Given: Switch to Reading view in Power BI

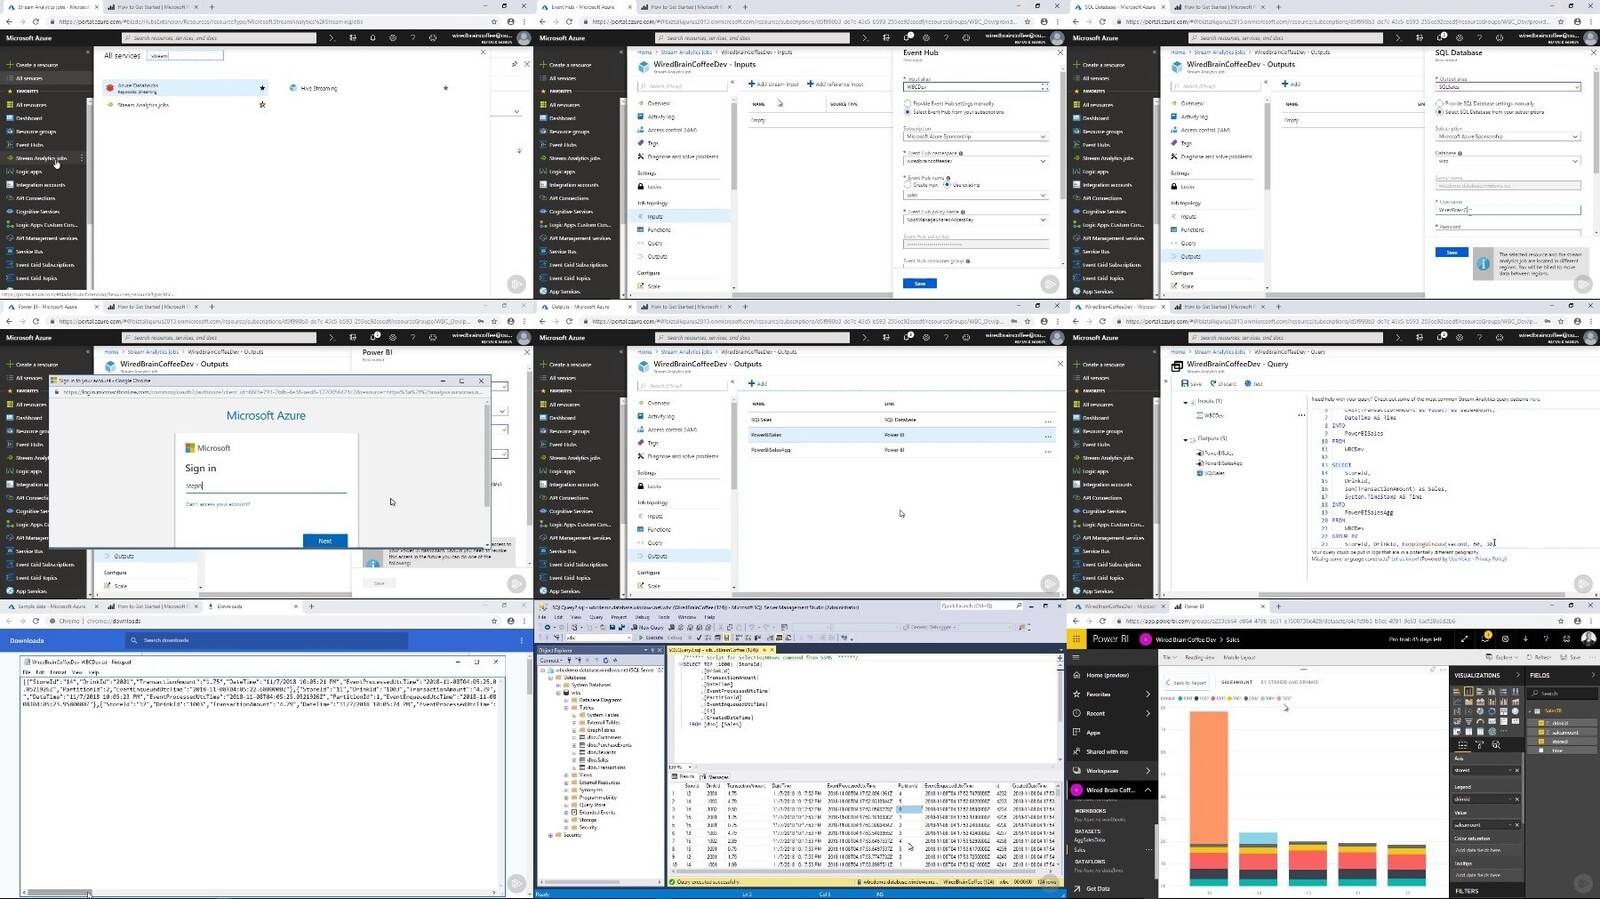Looking at the screenshot, I should click(1200, 657).
